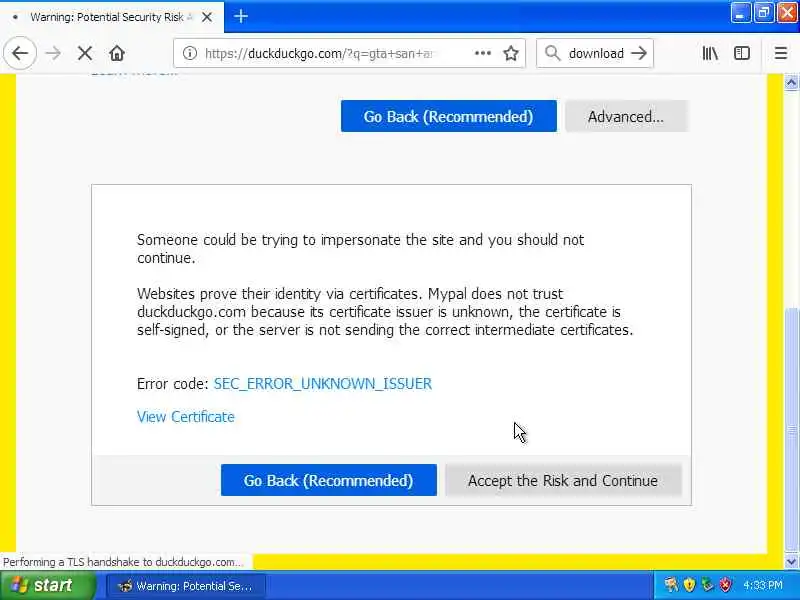Viewport: 800px width, 600px height.
Task: Open page actions three-dot menu
Action: (482, 53)
